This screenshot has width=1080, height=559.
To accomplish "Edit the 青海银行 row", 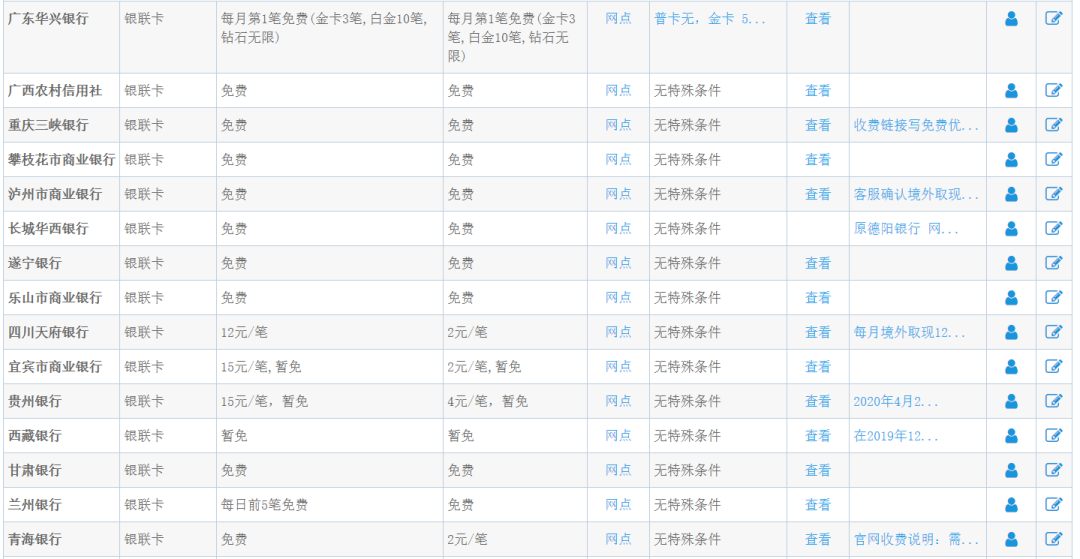I will (1054, 538).
